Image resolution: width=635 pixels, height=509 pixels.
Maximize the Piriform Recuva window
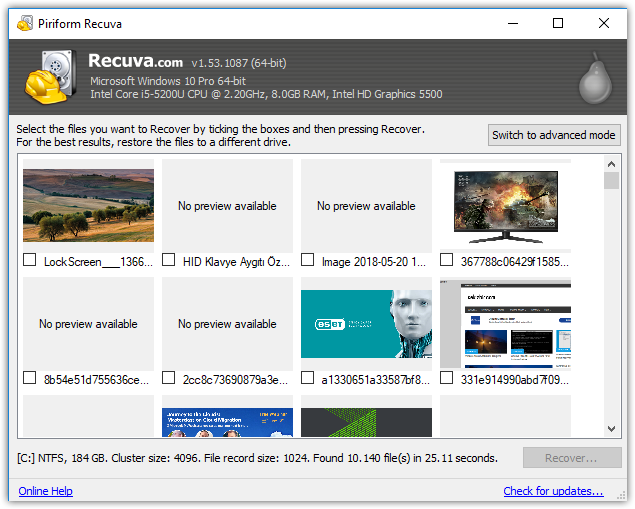click(558, 23)
